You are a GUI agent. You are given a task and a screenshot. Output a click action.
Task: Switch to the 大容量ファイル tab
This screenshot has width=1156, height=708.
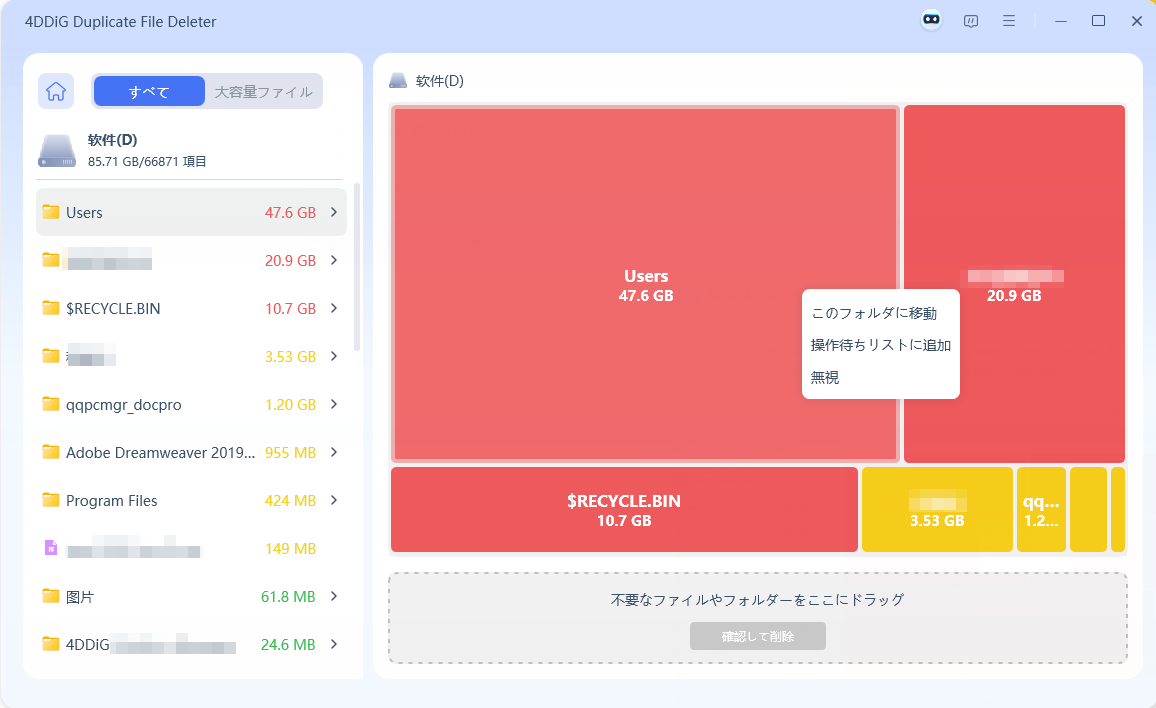click(263, 91)
